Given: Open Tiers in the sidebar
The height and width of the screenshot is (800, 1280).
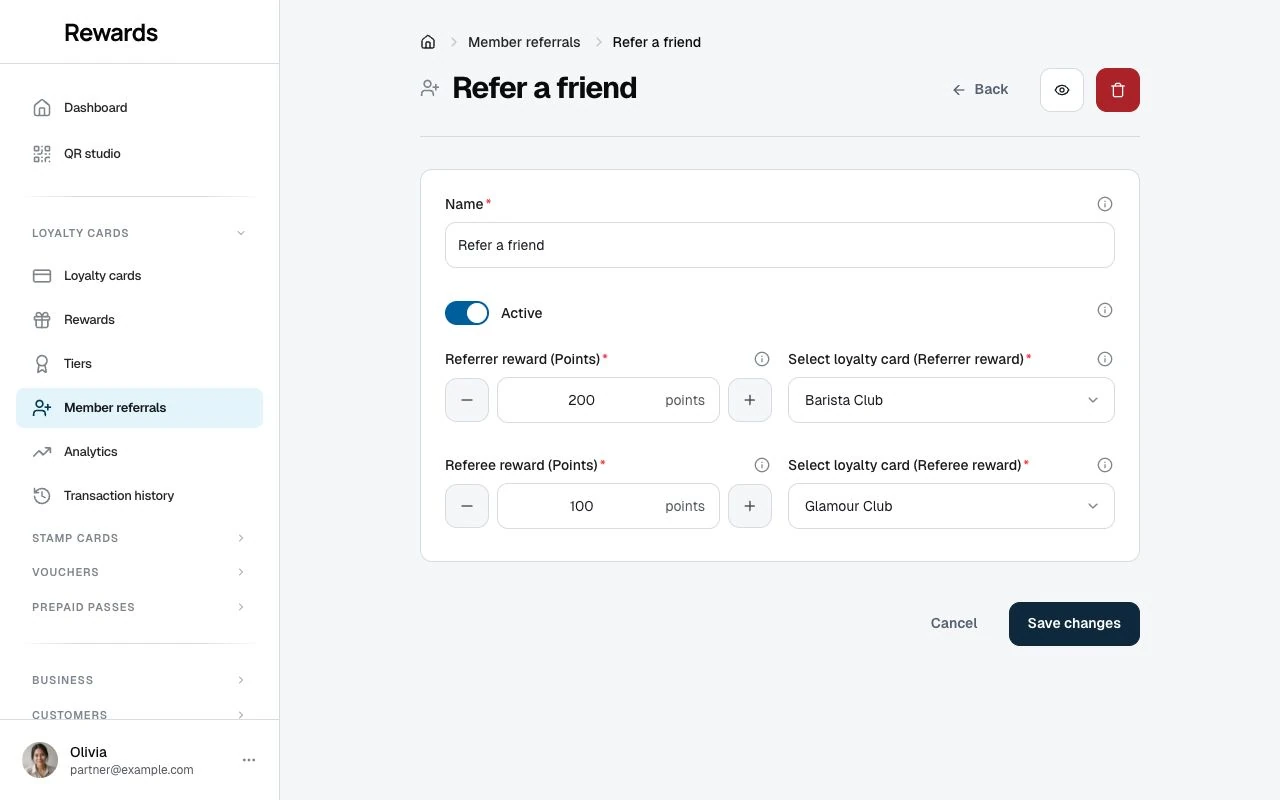Looking at the screenshot, I should coord(139,364).
